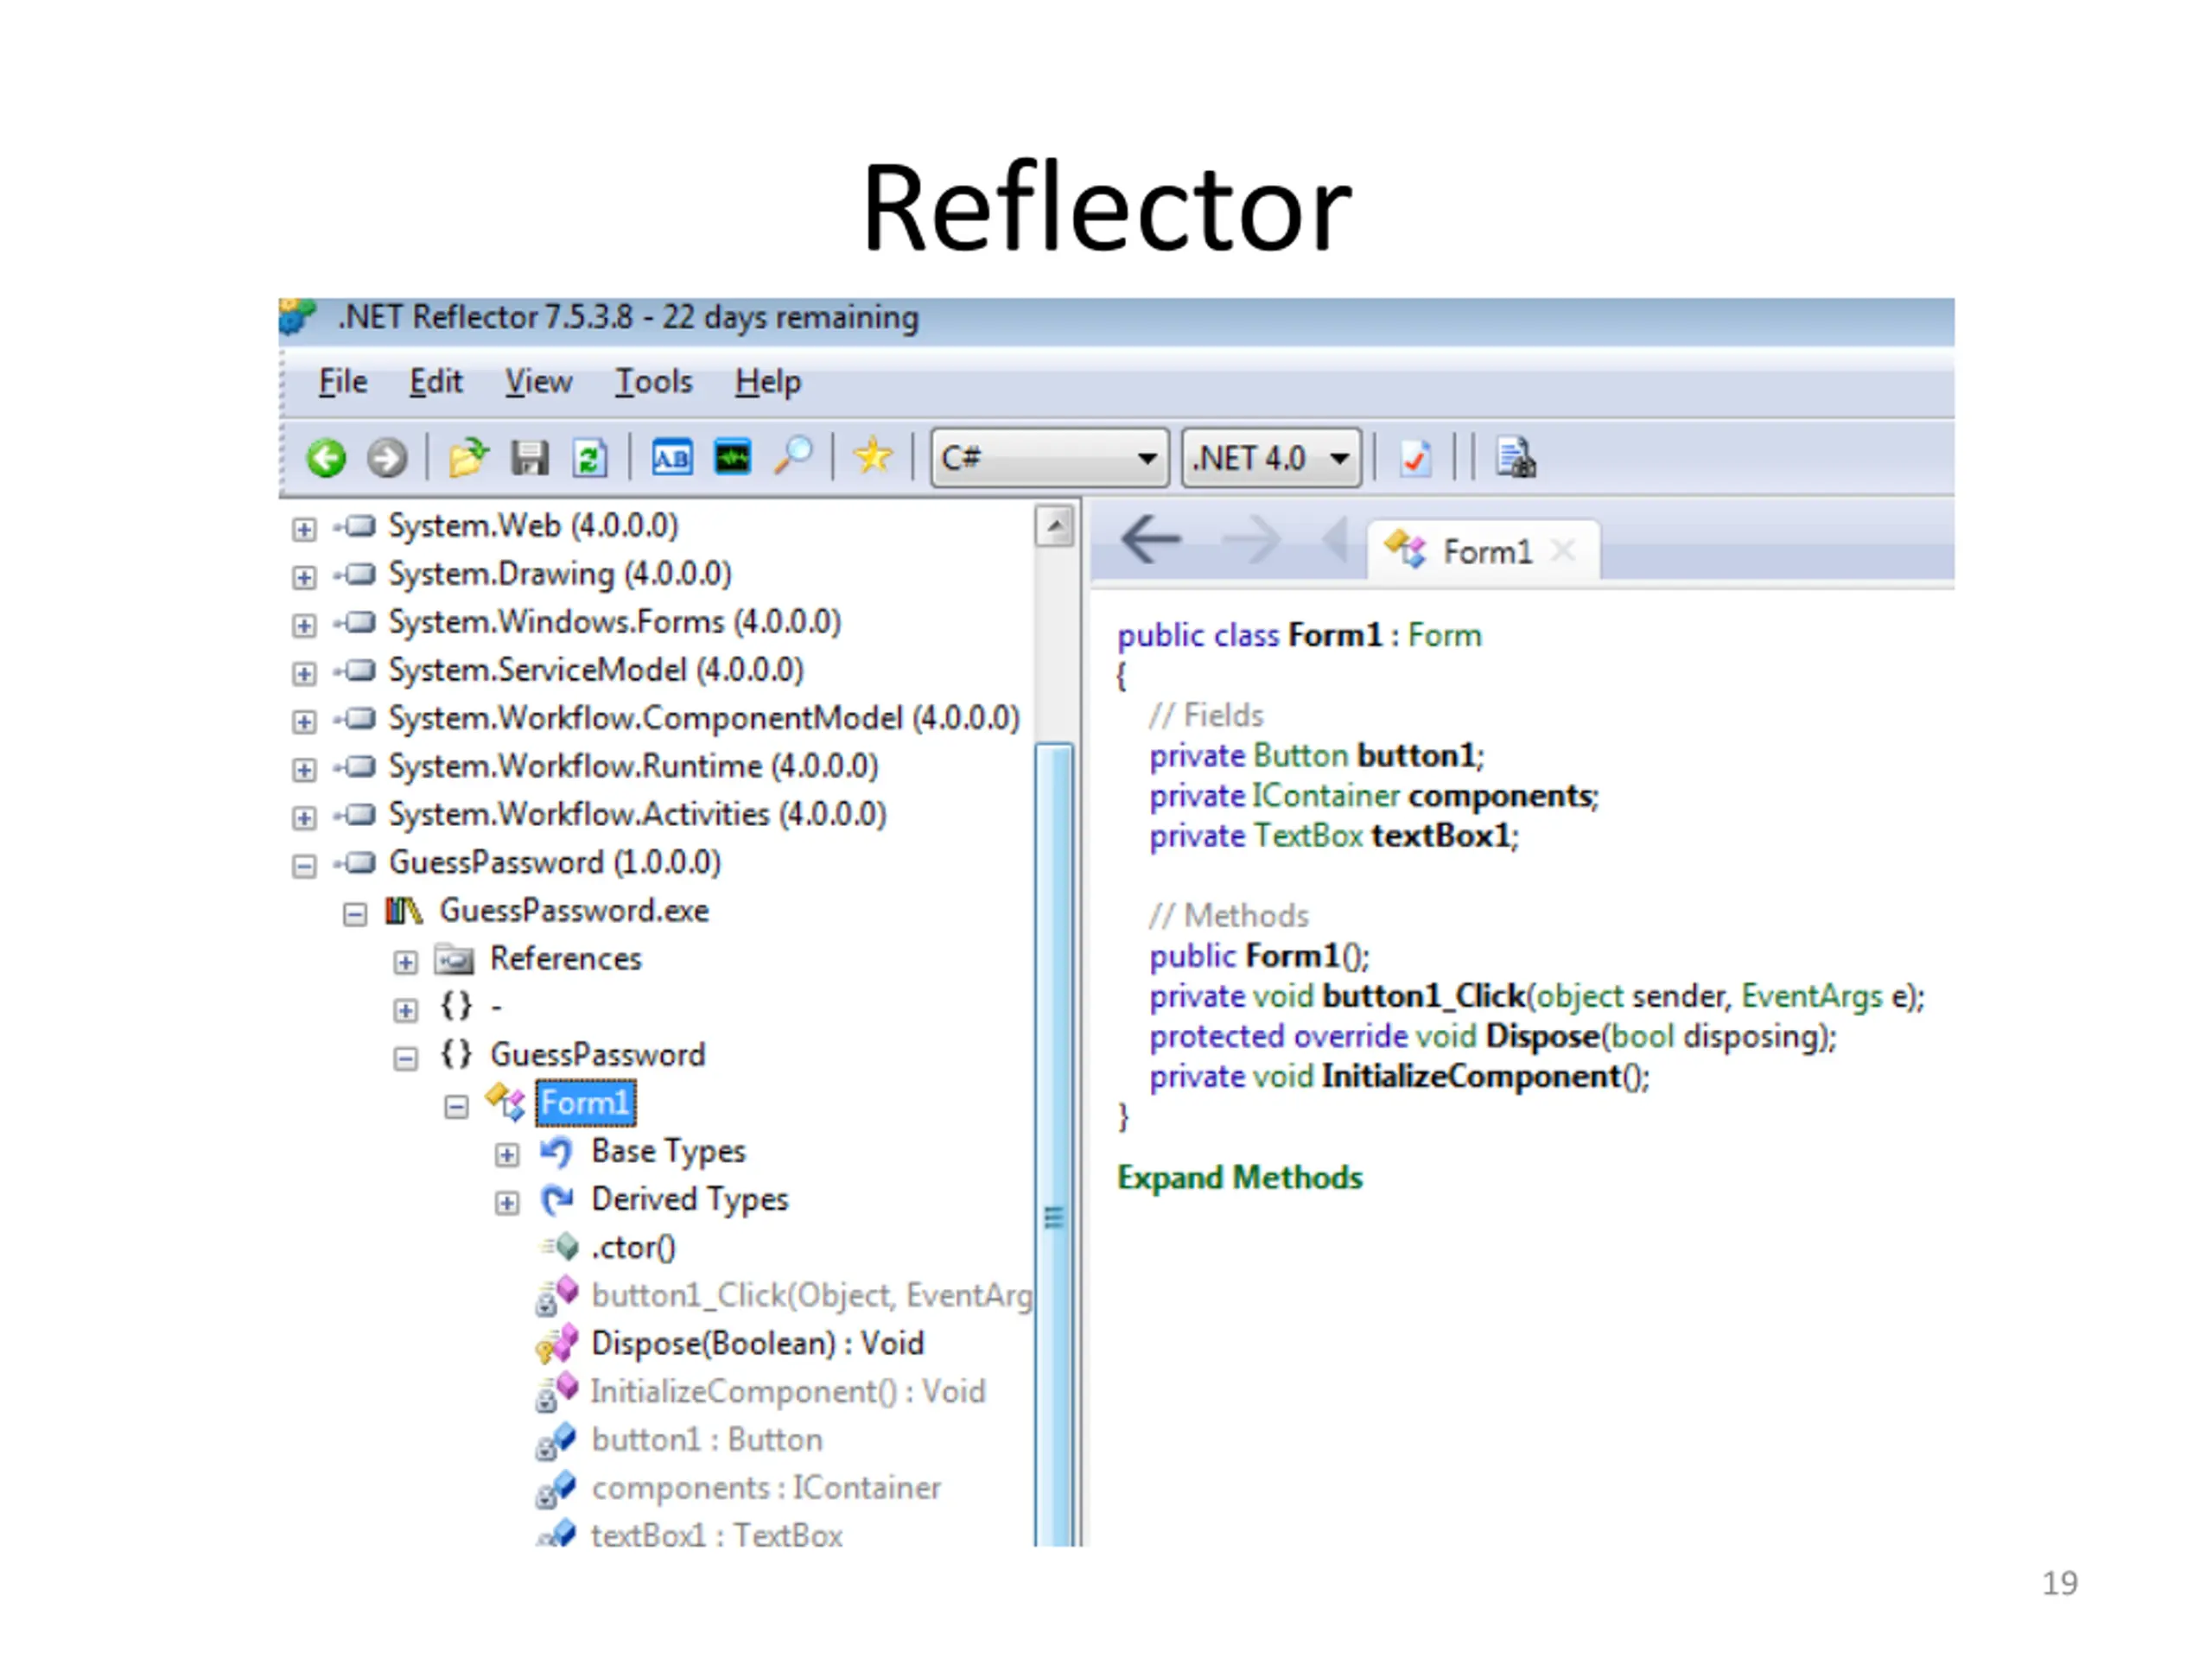The height and width of the screenshot is (1659, 2212).
Task: Click the document page toolbar icon
Action: [x=1516, y=459]
